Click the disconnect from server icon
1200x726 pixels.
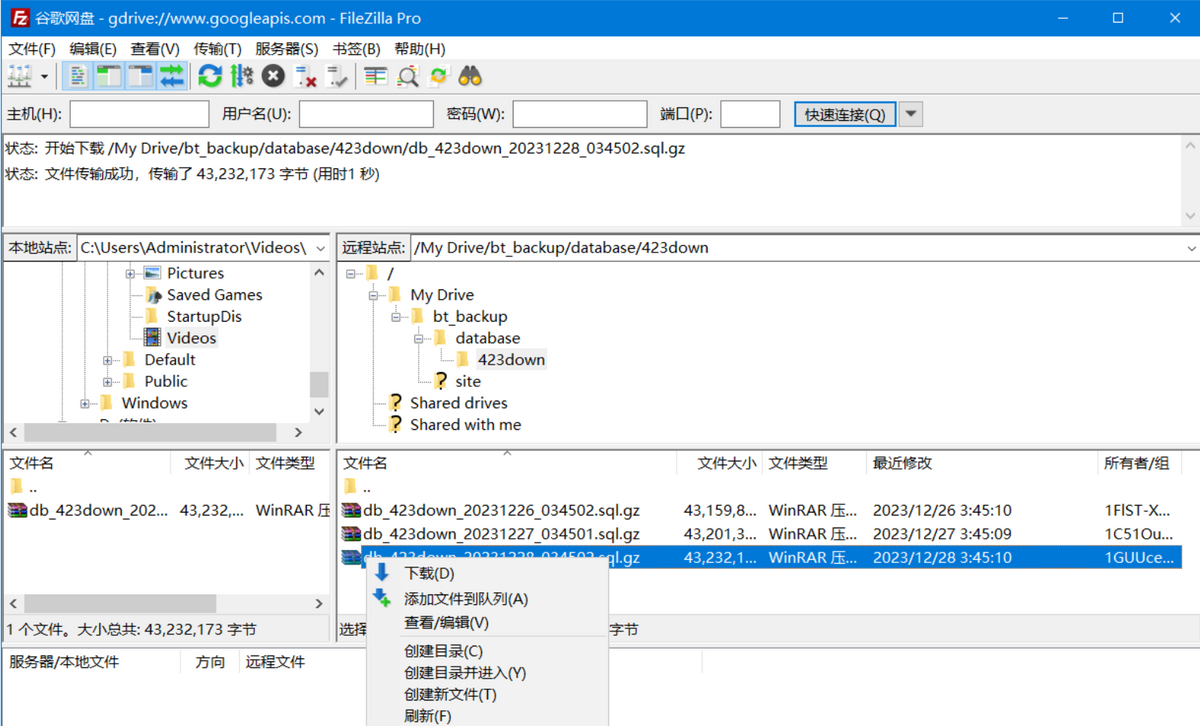[x=306, y=76]
